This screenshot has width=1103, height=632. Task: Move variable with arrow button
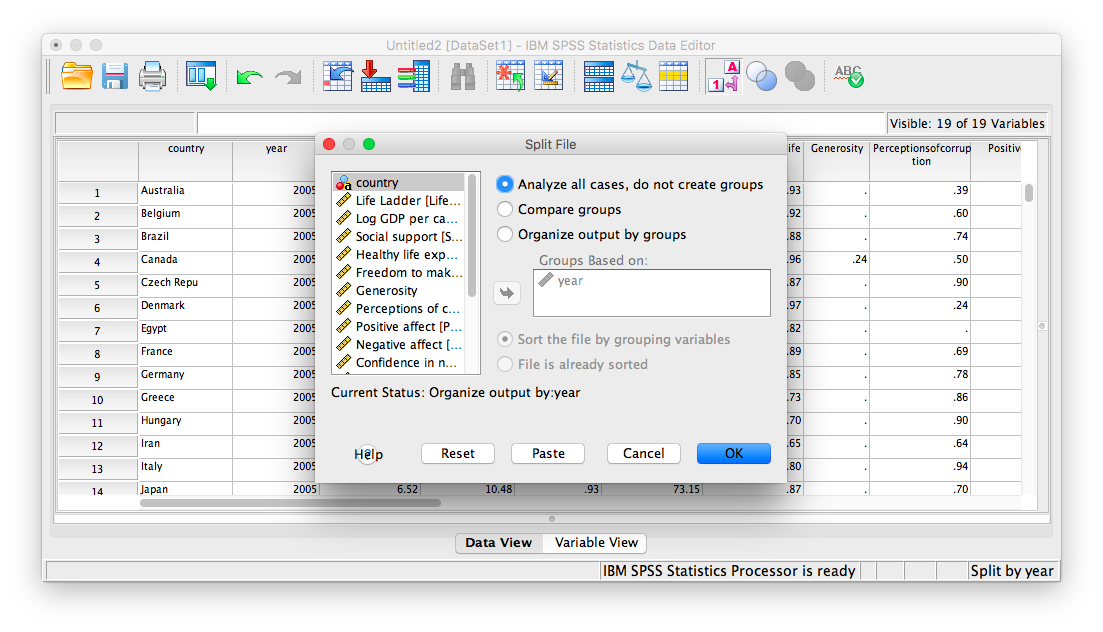(507, 293)
